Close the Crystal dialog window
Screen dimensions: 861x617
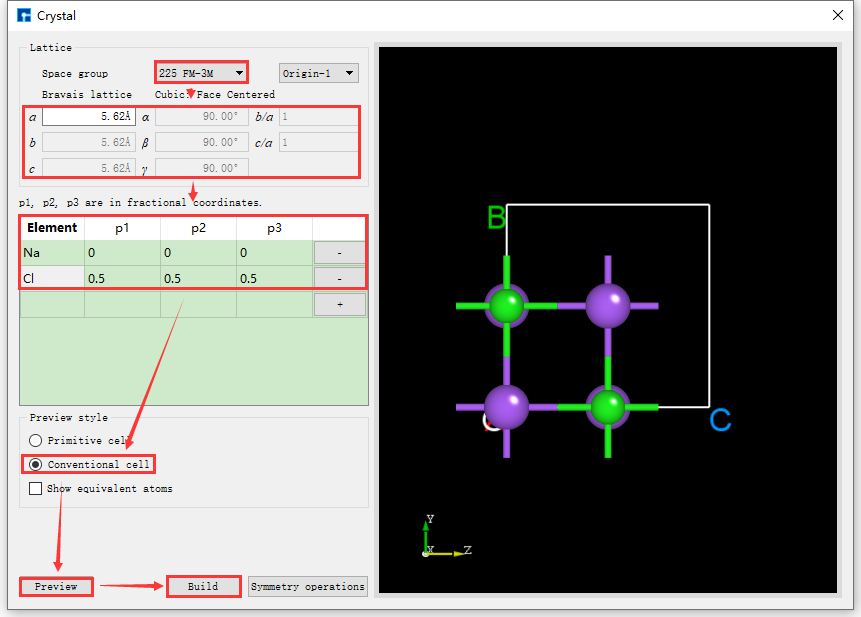coord(837,15)
